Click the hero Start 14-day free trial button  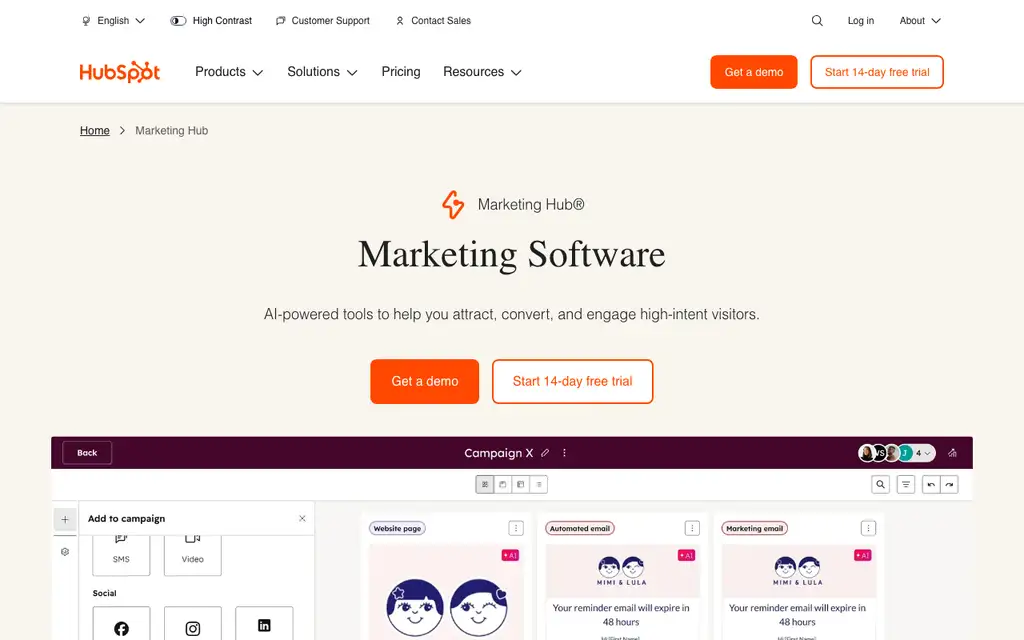point(573,381)
